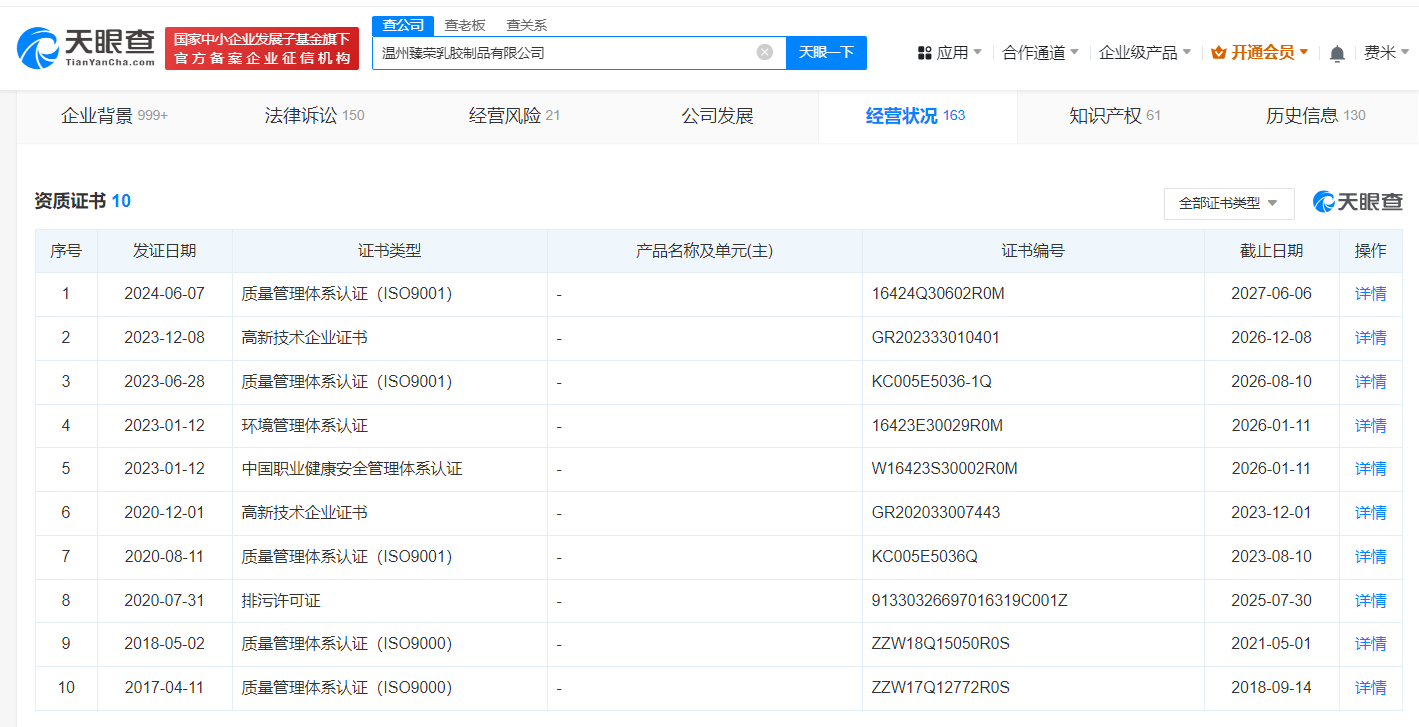Click the 产品名称及单元(主) column header
Screen dimensions: 1419x727
tap(704, 251)
